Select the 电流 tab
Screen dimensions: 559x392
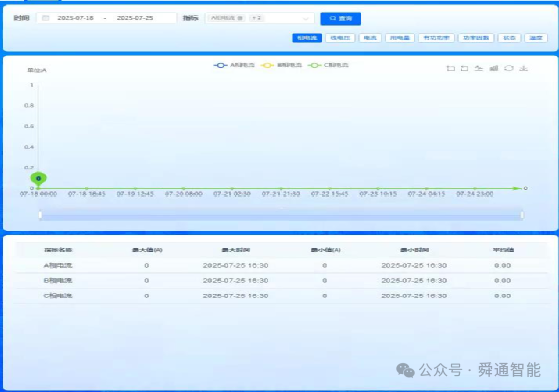click(x=370, y=38)
